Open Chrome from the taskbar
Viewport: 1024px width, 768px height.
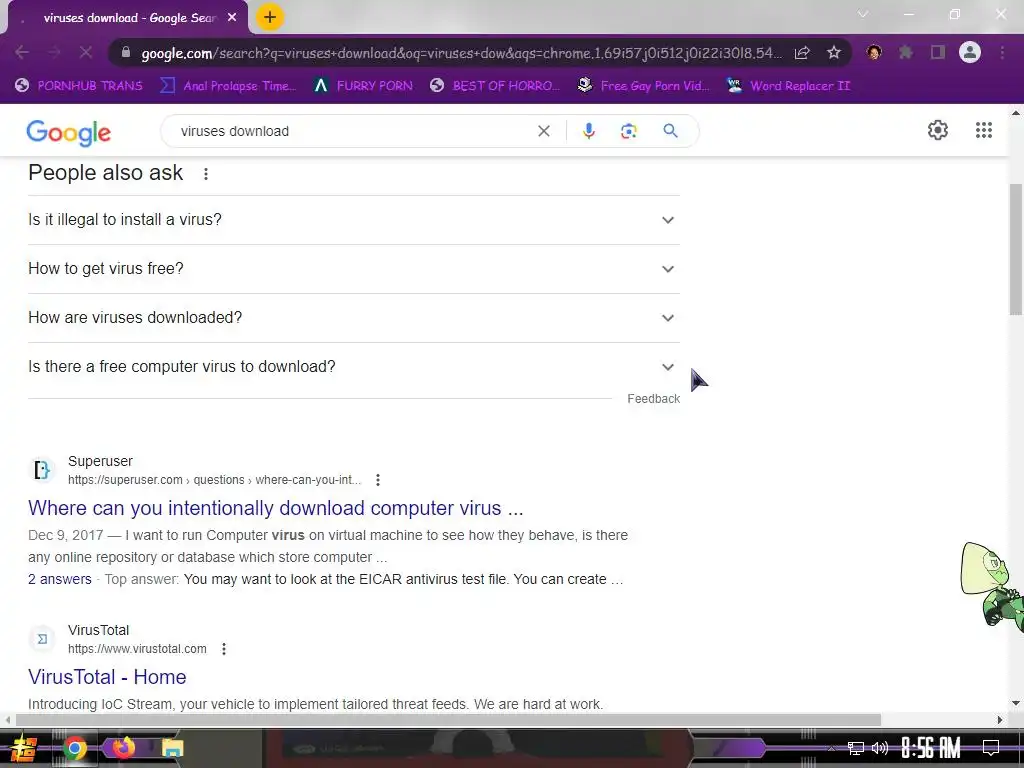(74, 748)
